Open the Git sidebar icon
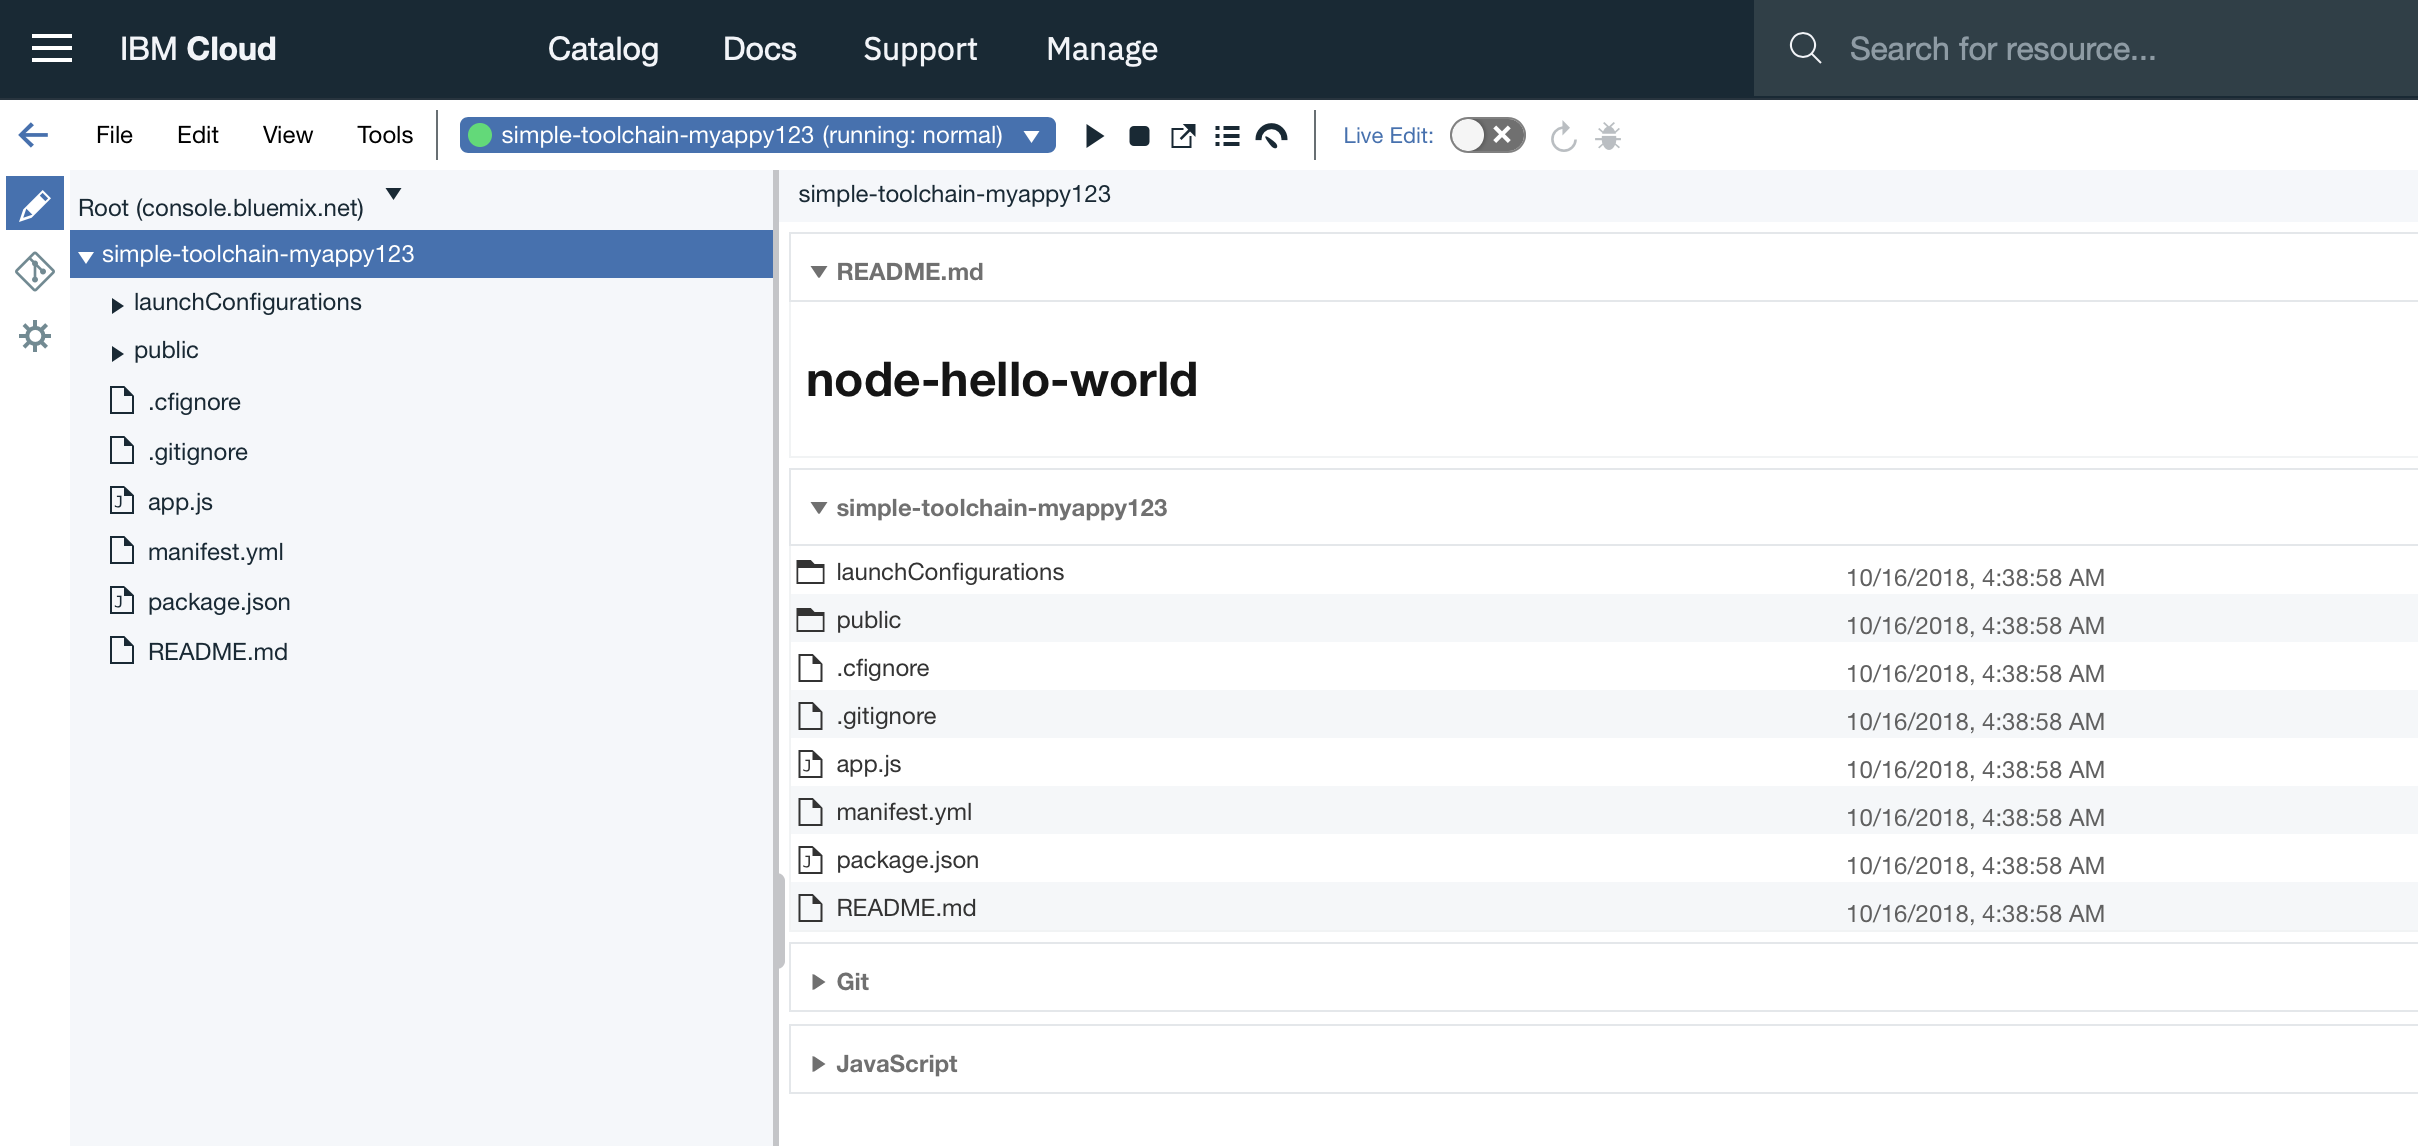This screenshot has width=2418, height=1146. point(35,271)
